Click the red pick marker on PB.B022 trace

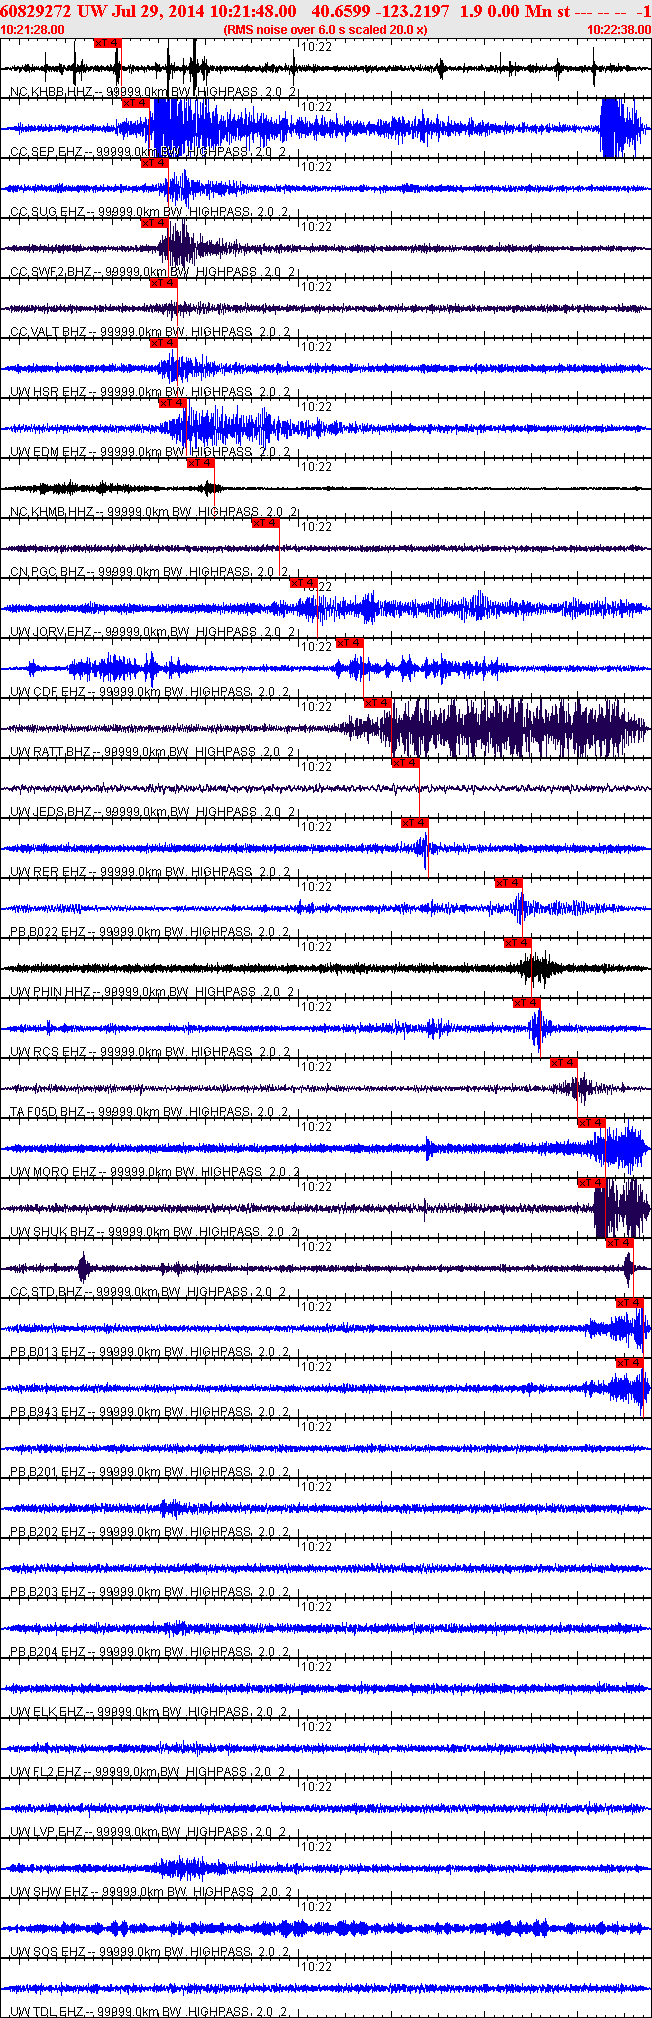tap(508, 883)
